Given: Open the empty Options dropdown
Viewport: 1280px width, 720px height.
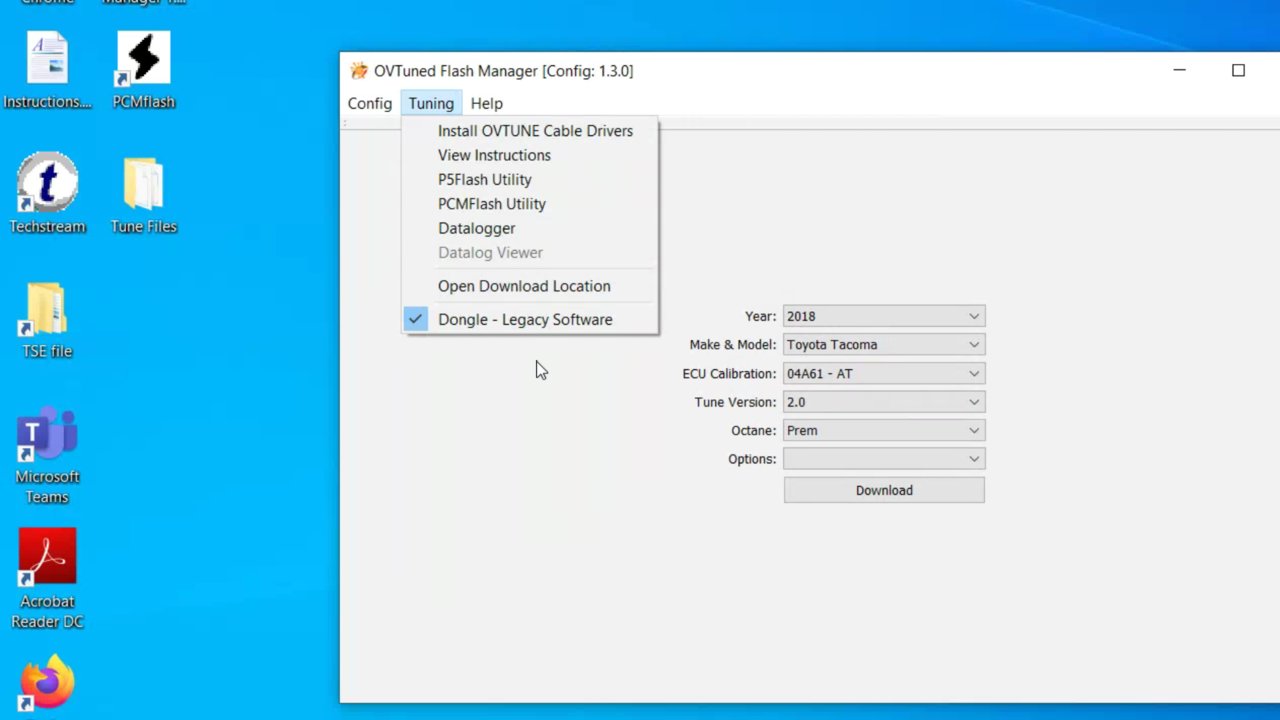Looking at the screenshot, I should click(884, 459).
